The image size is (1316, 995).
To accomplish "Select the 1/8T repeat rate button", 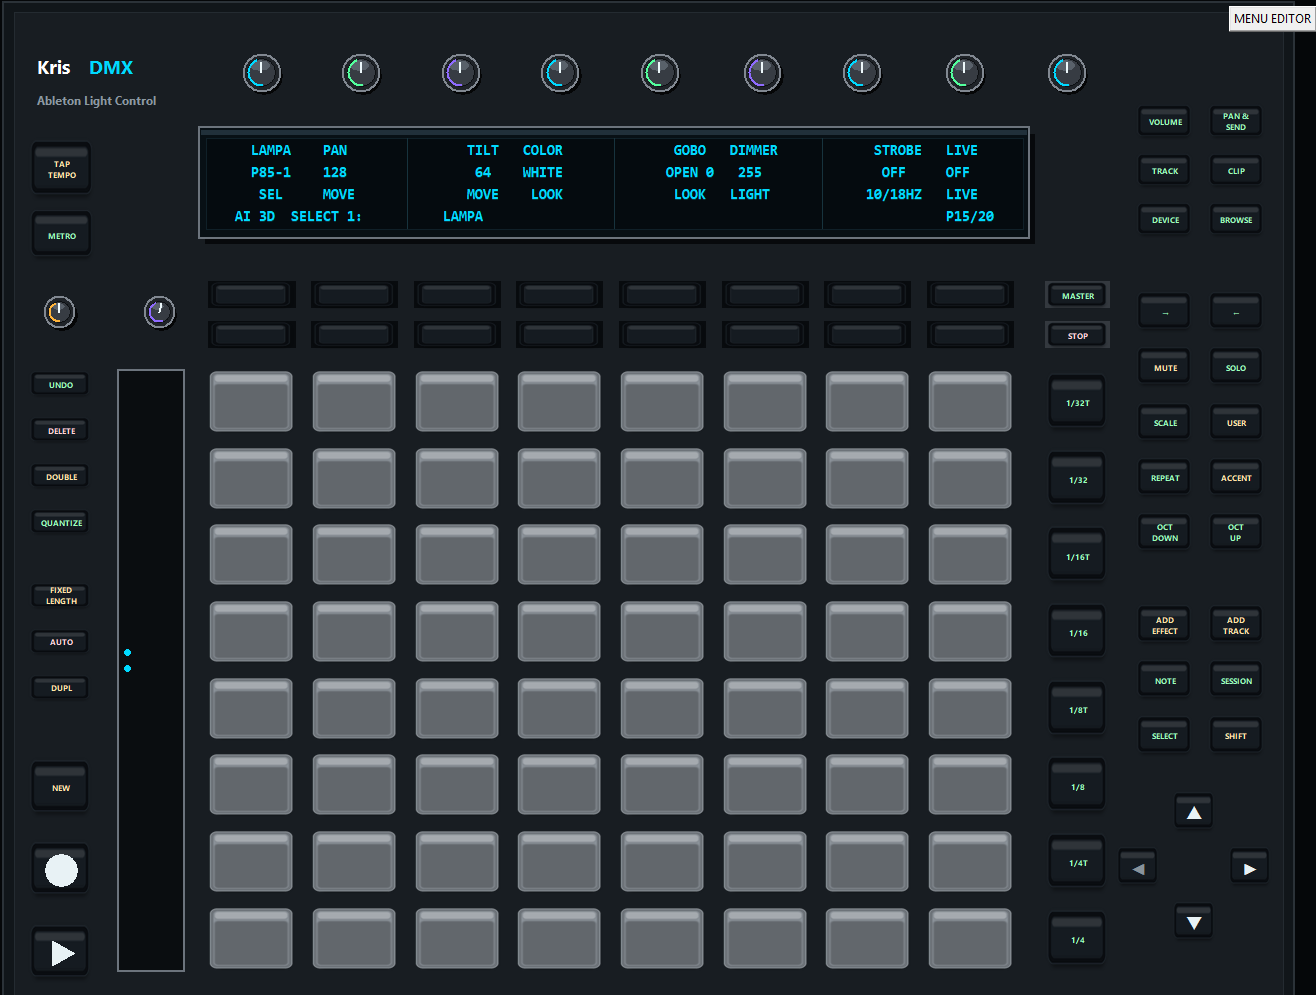I will coord(1078,710).
